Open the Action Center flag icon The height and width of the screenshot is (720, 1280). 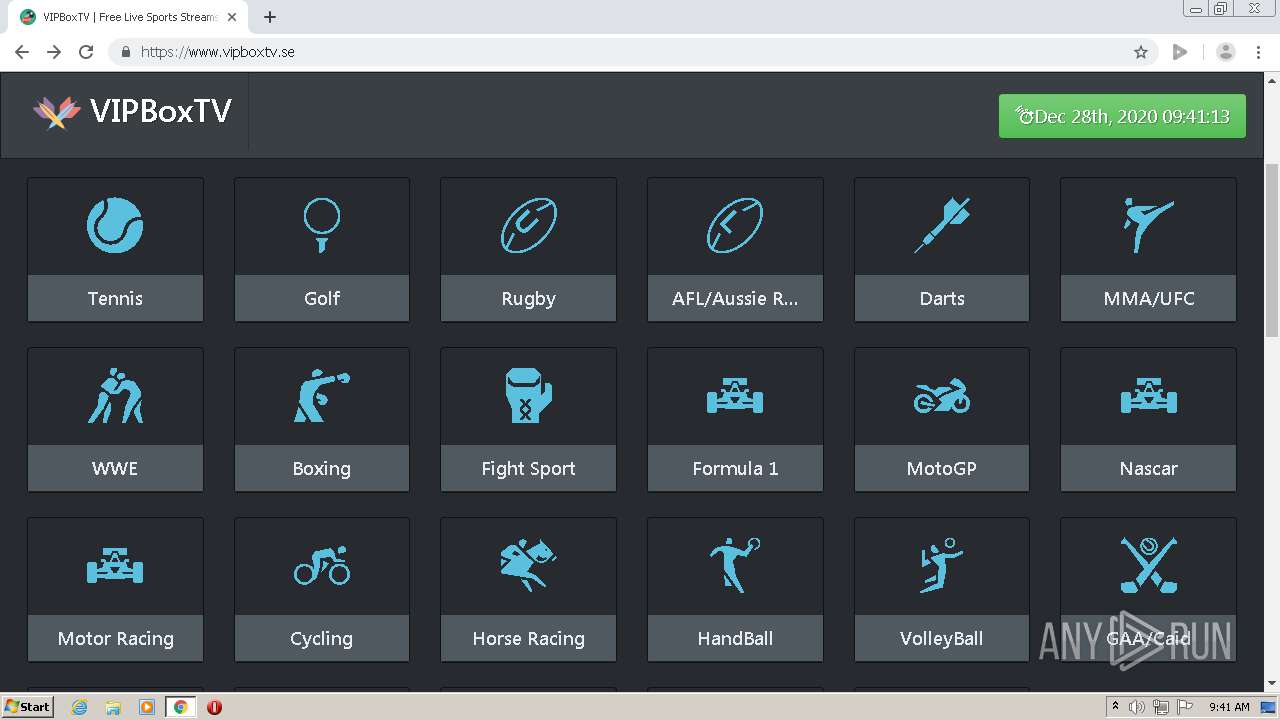click(1185, 707)
